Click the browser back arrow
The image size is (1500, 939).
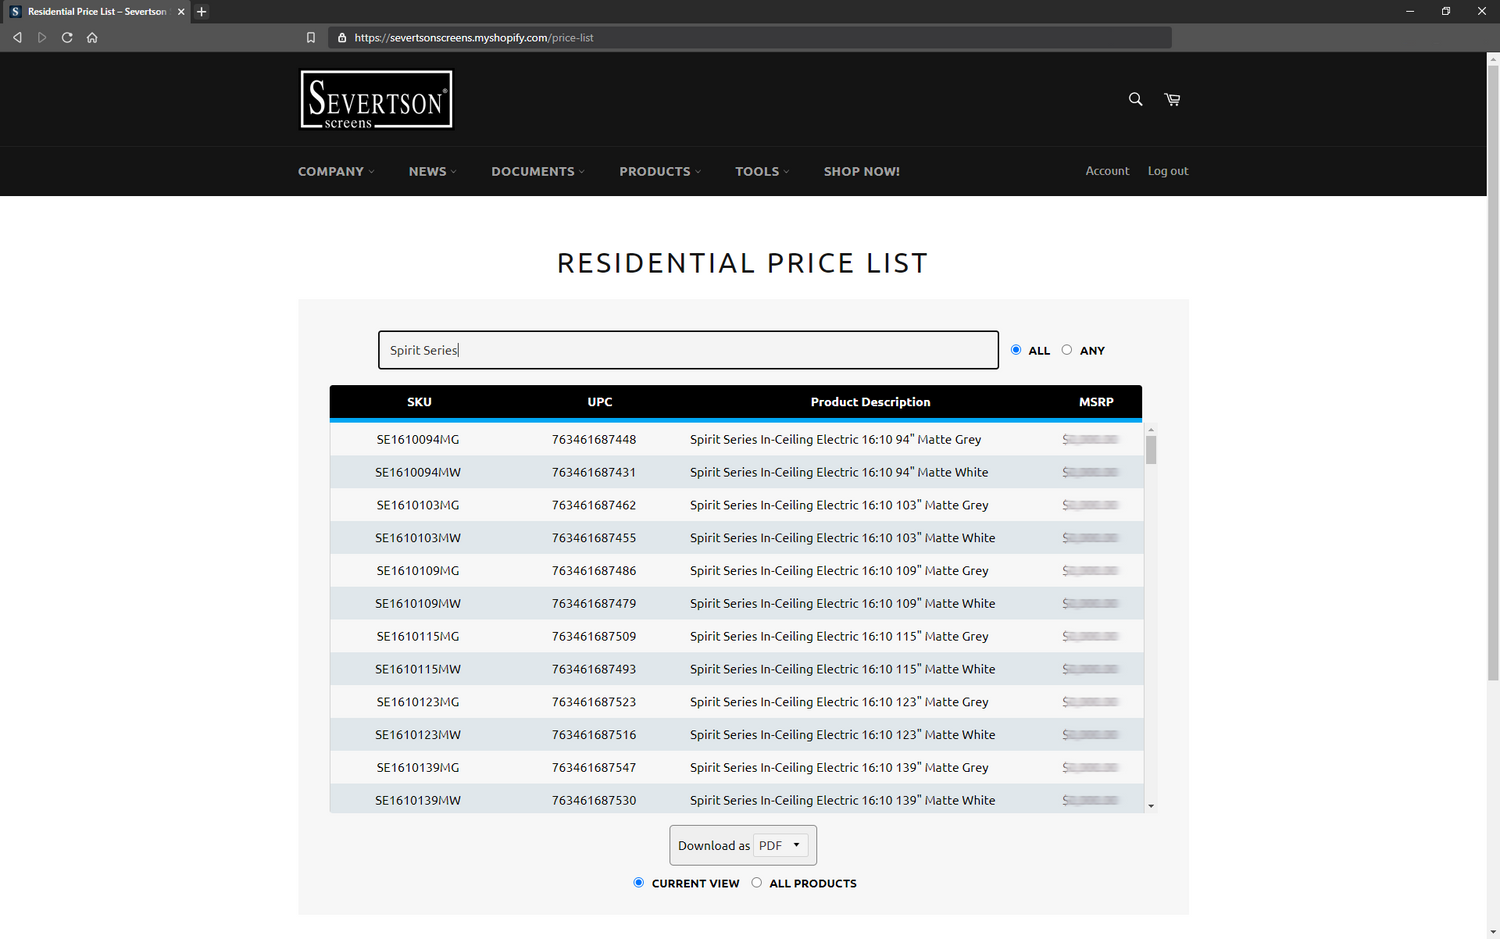(x=17, y=37)
